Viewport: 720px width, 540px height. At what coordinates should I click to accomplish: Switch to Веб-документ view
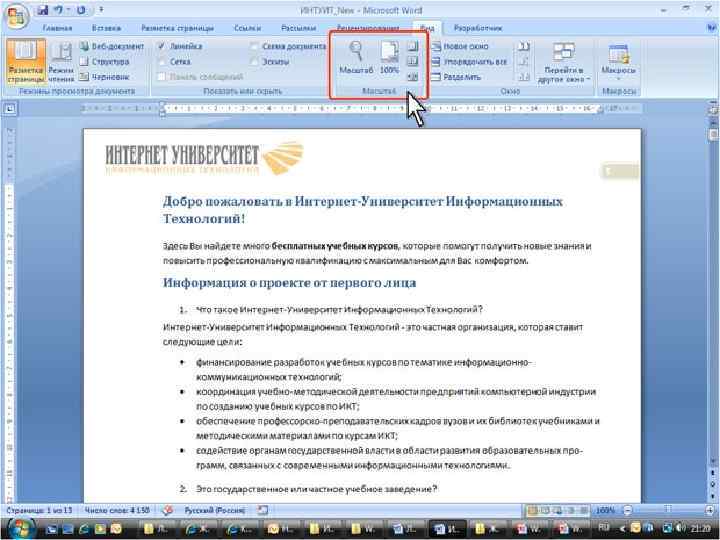pyautogui.click(x=112, y=46)
